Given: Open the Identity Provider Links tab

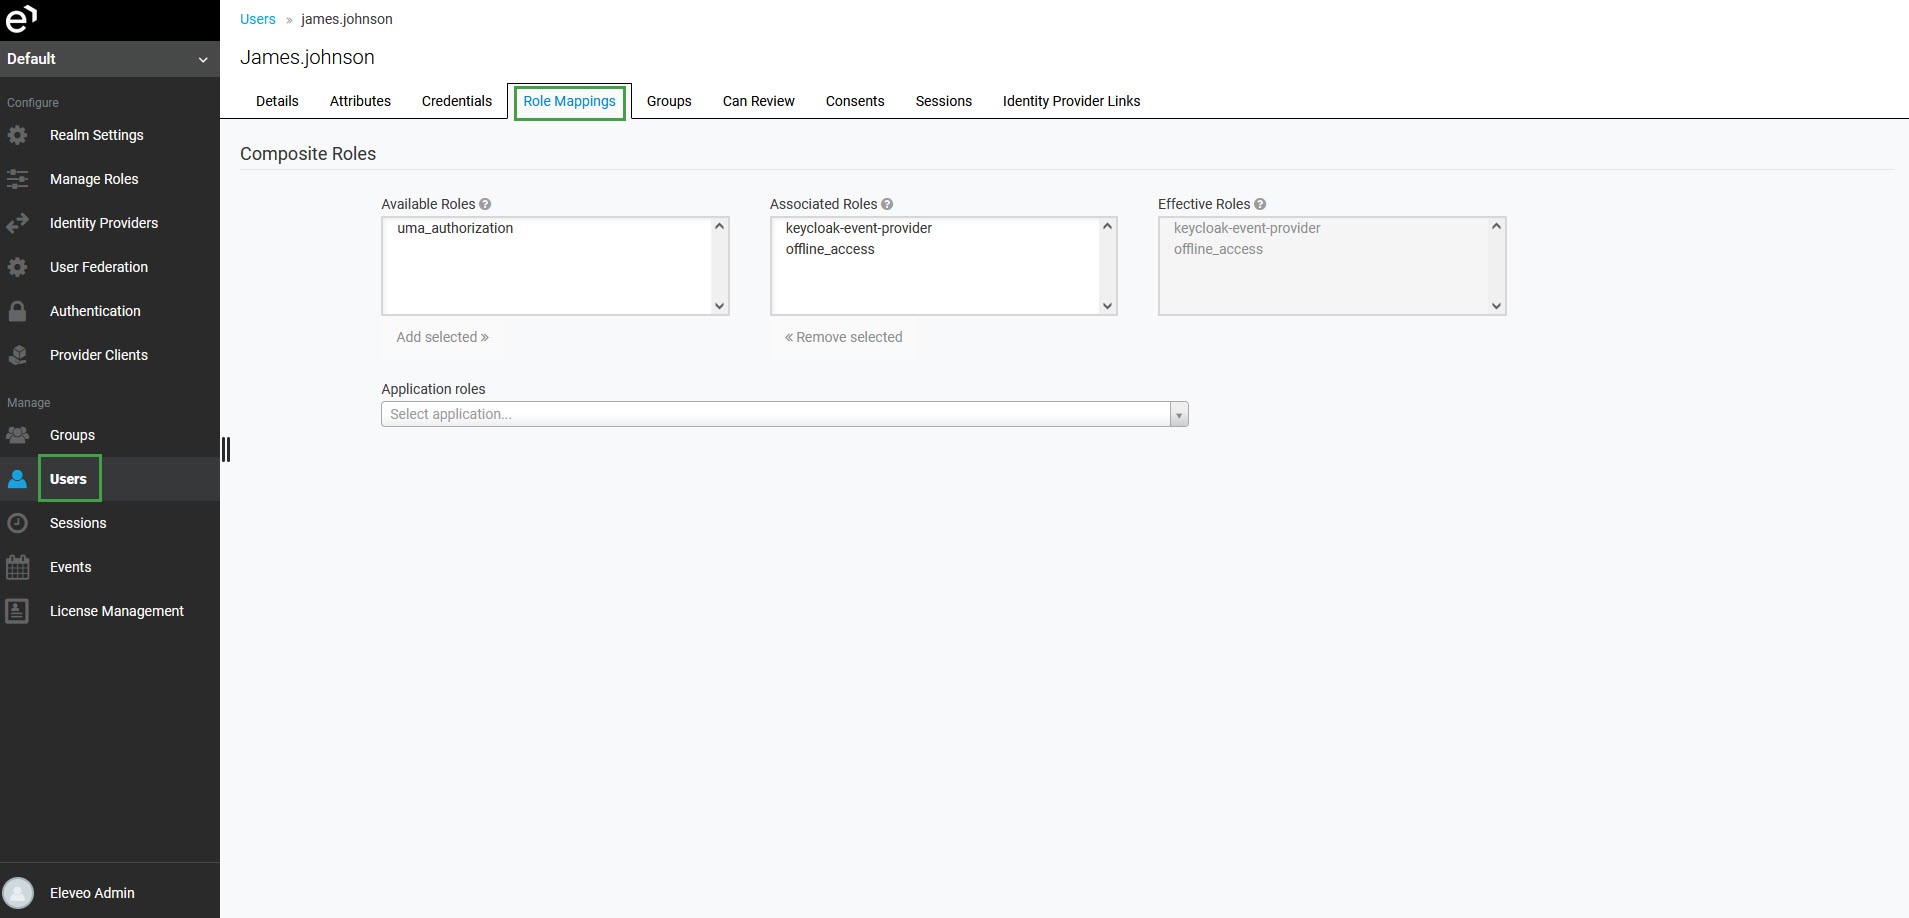Looking at the screenshot, I should click(x=1071, y=101).
